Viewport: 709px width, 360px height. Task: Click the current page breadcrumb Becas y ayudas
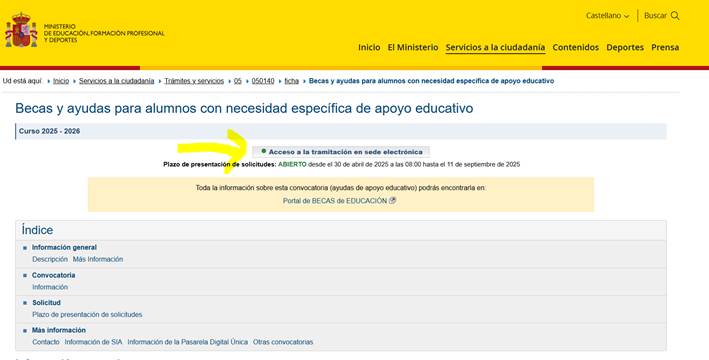point(431,81)
